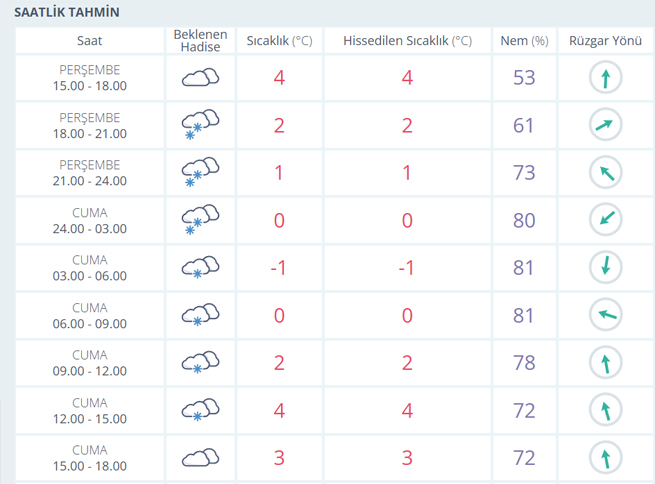Screen dimensions: 655x484
Task: Click the wind arrow for Perşembe 15.00 - 18.00
Action: 605,77
